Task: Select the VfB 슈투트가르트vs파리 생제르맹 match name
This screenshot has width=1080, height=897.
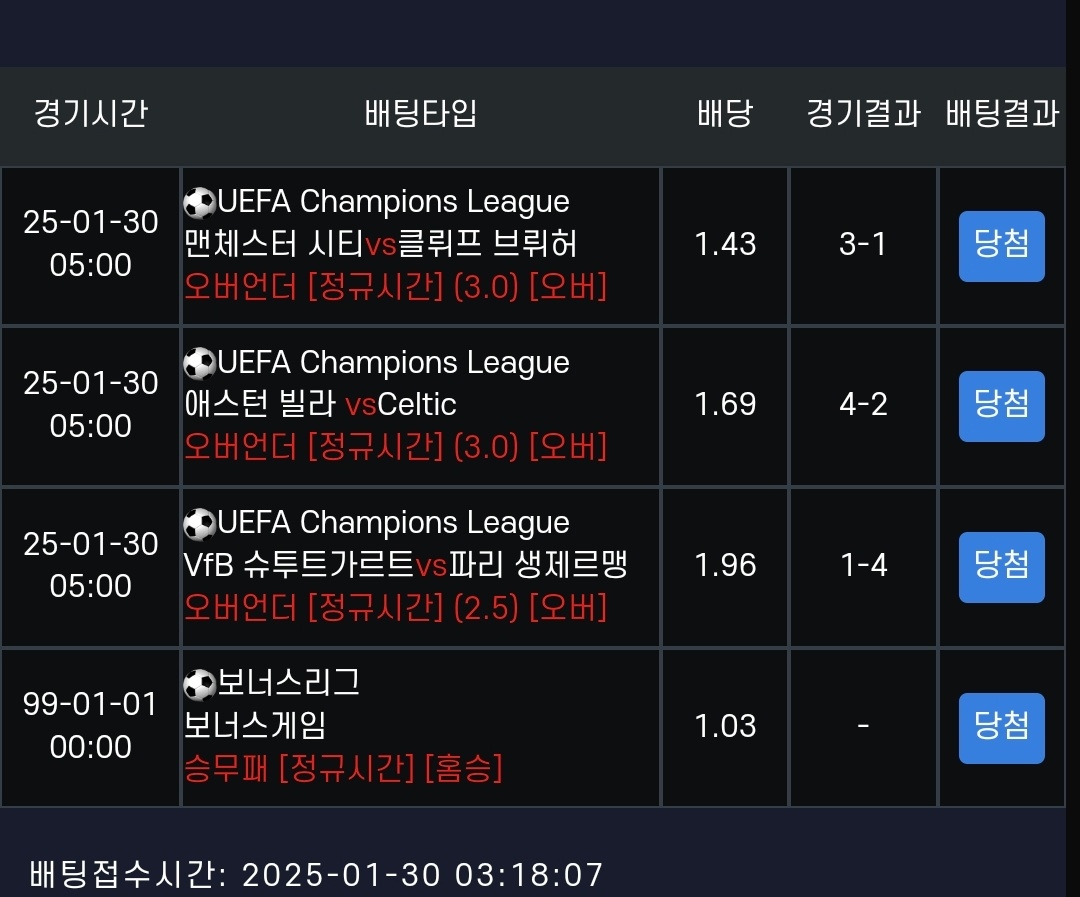Action: click(405, 565)
